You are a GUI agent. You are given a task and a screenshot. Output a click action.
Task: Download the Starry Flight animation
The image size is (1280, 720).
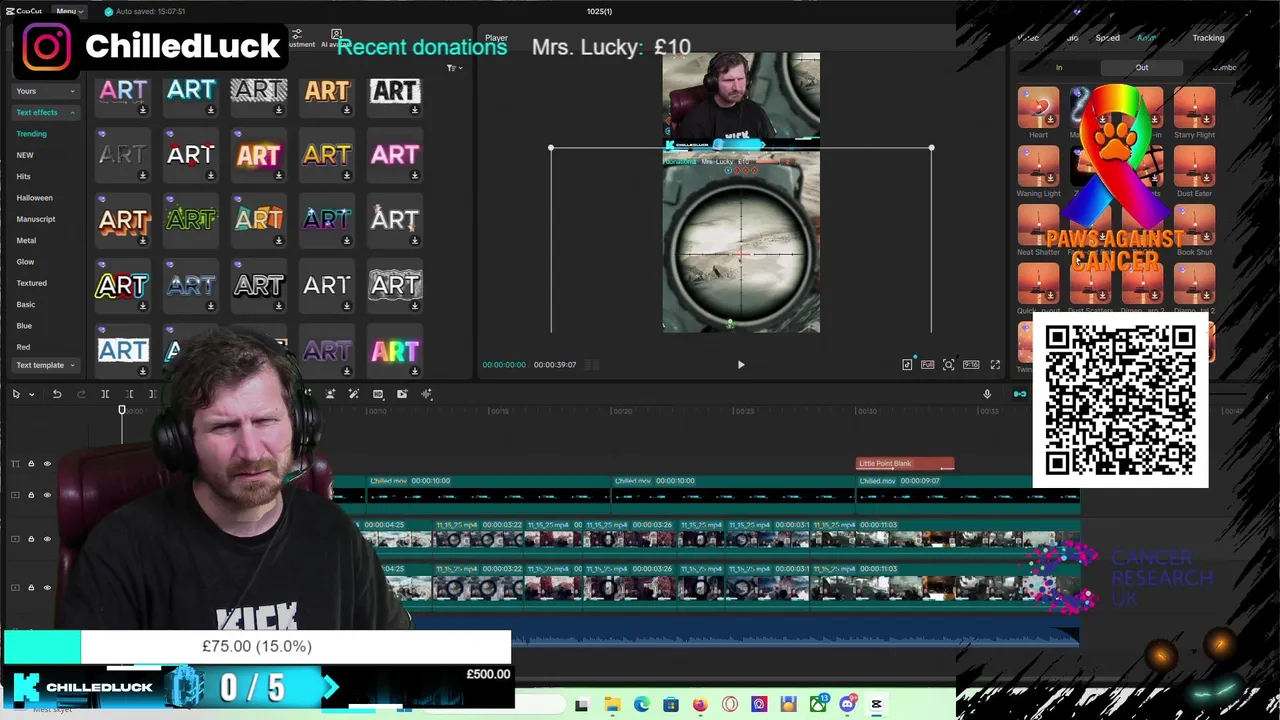tap(1207, 120)
